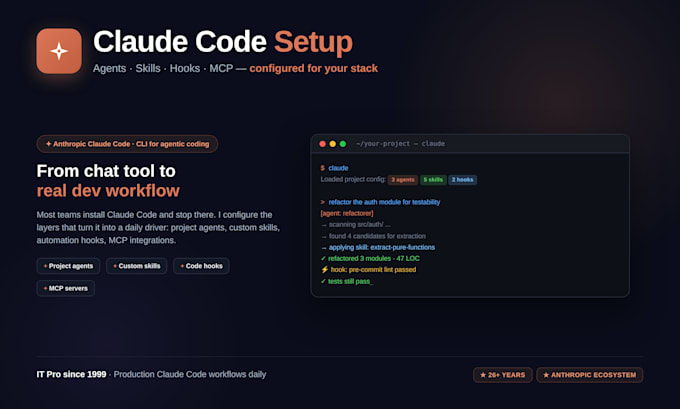The height and width of the screenshot is (409, 680).
Task: Click the 'From chat tool to' heading
Action: (106, 171)
